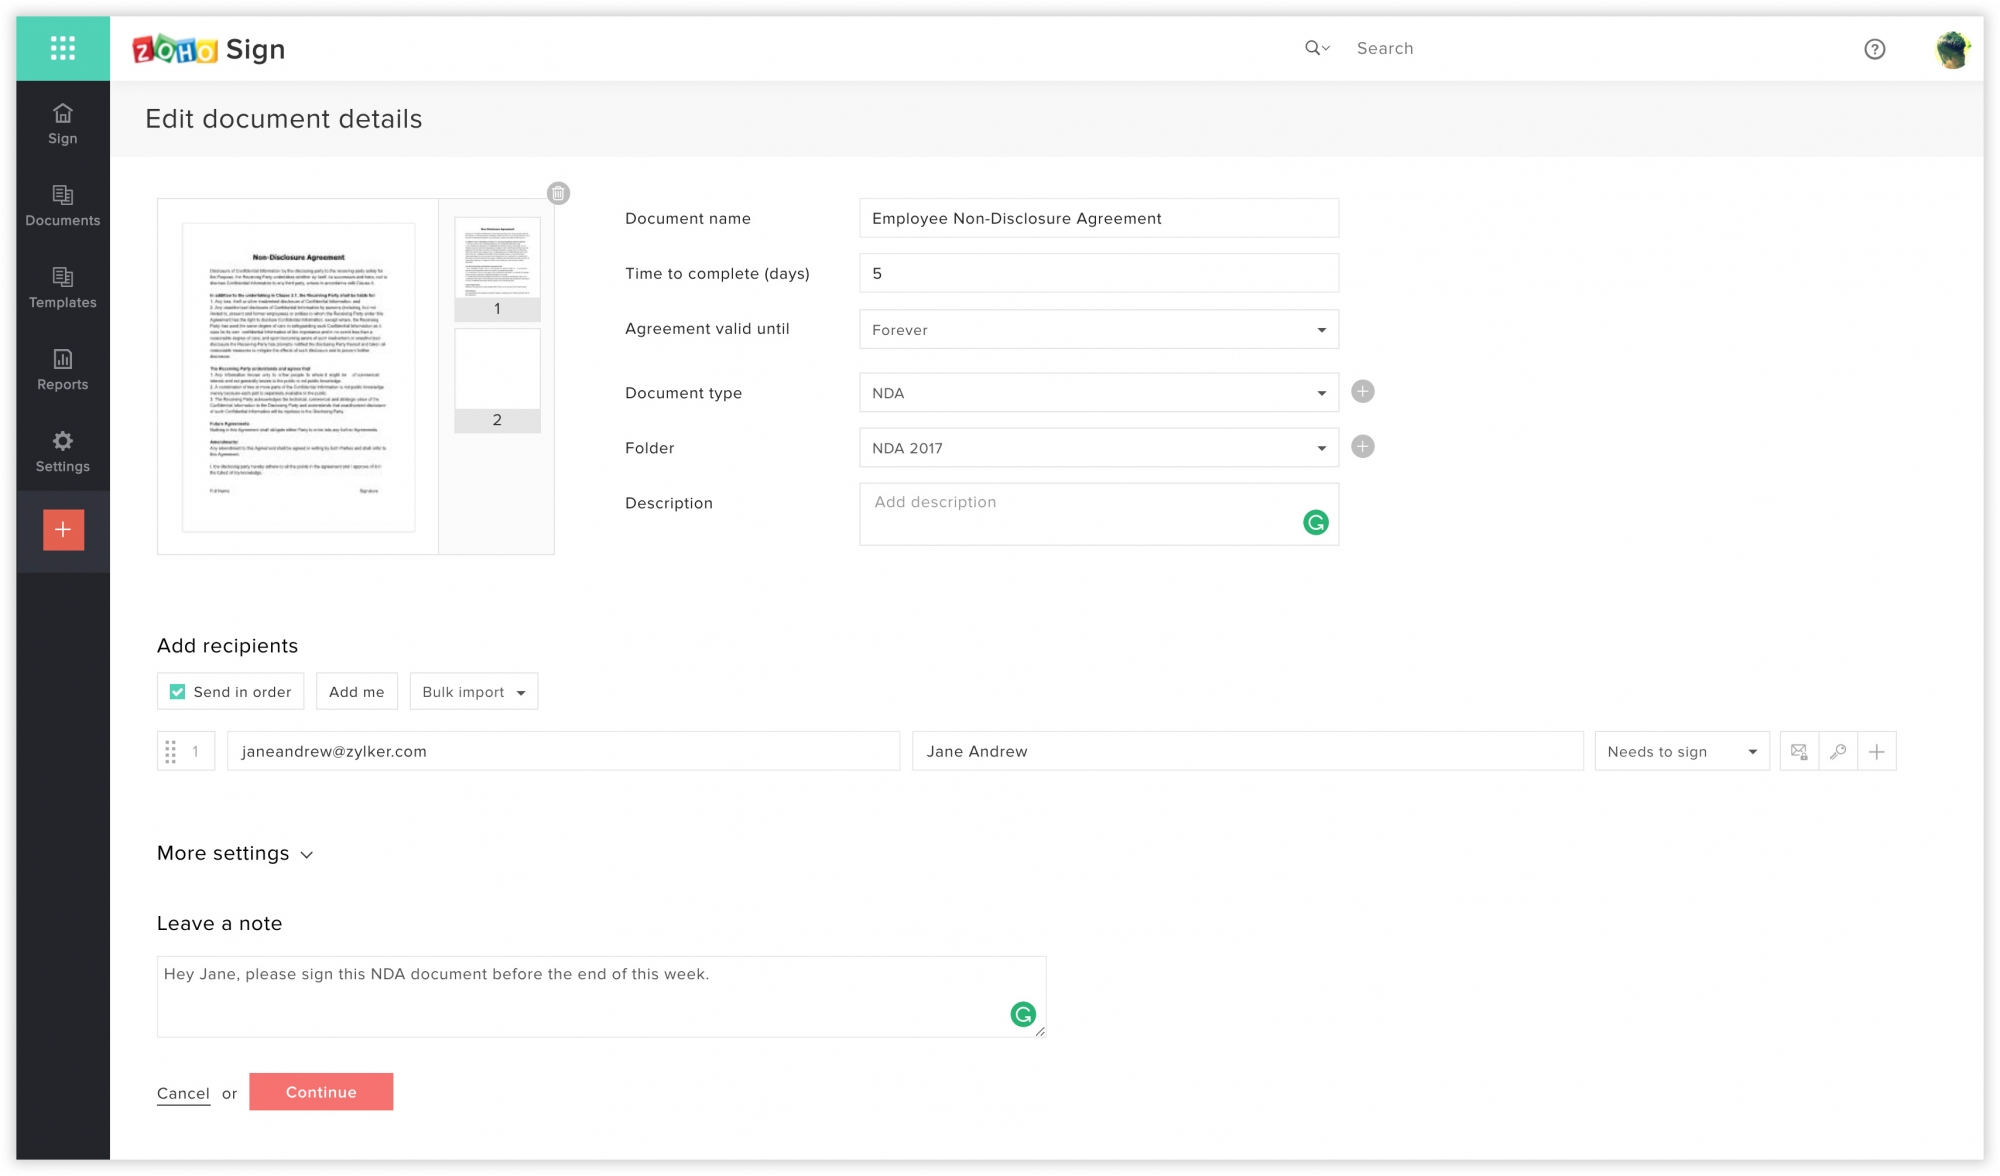Open the Agreement valid until dropdown
Screen dimensions: 2000x1176
1099,329
